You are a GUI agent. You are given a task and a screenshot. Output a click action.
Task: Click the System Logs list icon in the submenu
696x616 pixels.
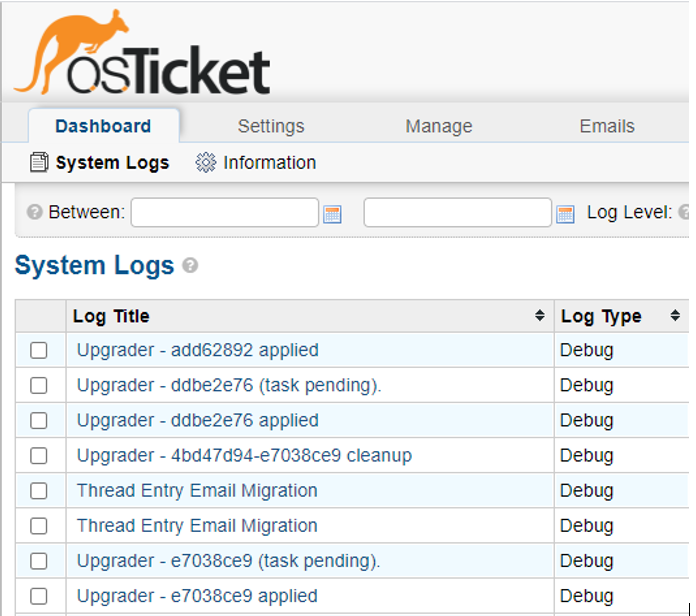pyautogui.click(x=39, y=163)
